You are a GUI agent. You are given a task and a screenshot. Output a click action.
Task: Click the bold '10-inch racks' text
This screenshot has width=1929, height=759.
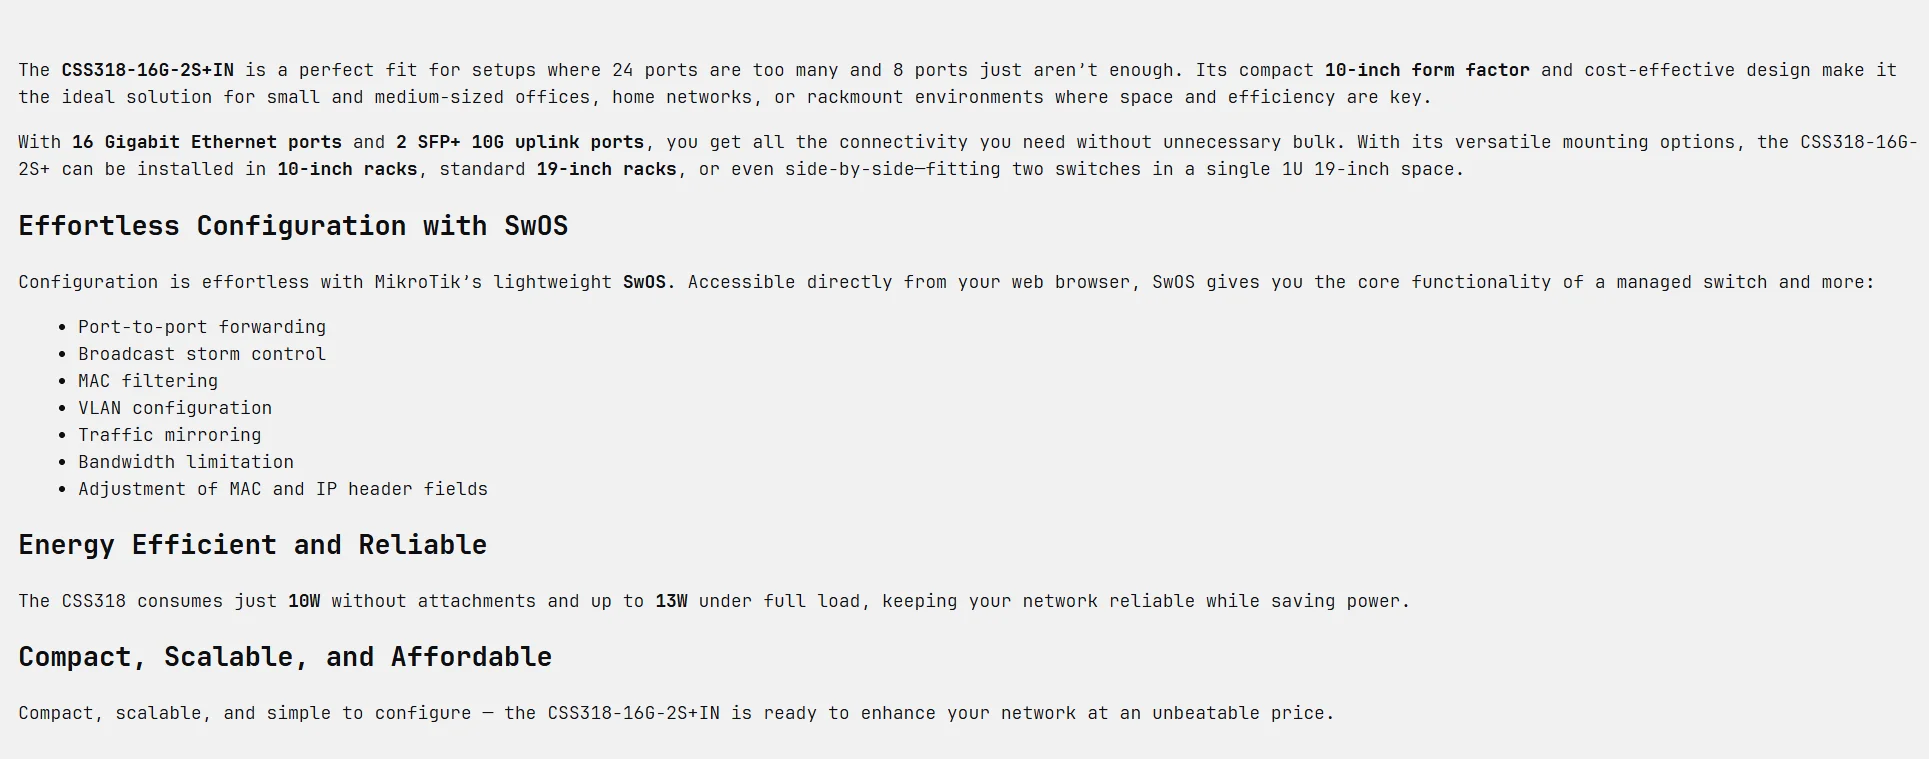tap(347, 169)
